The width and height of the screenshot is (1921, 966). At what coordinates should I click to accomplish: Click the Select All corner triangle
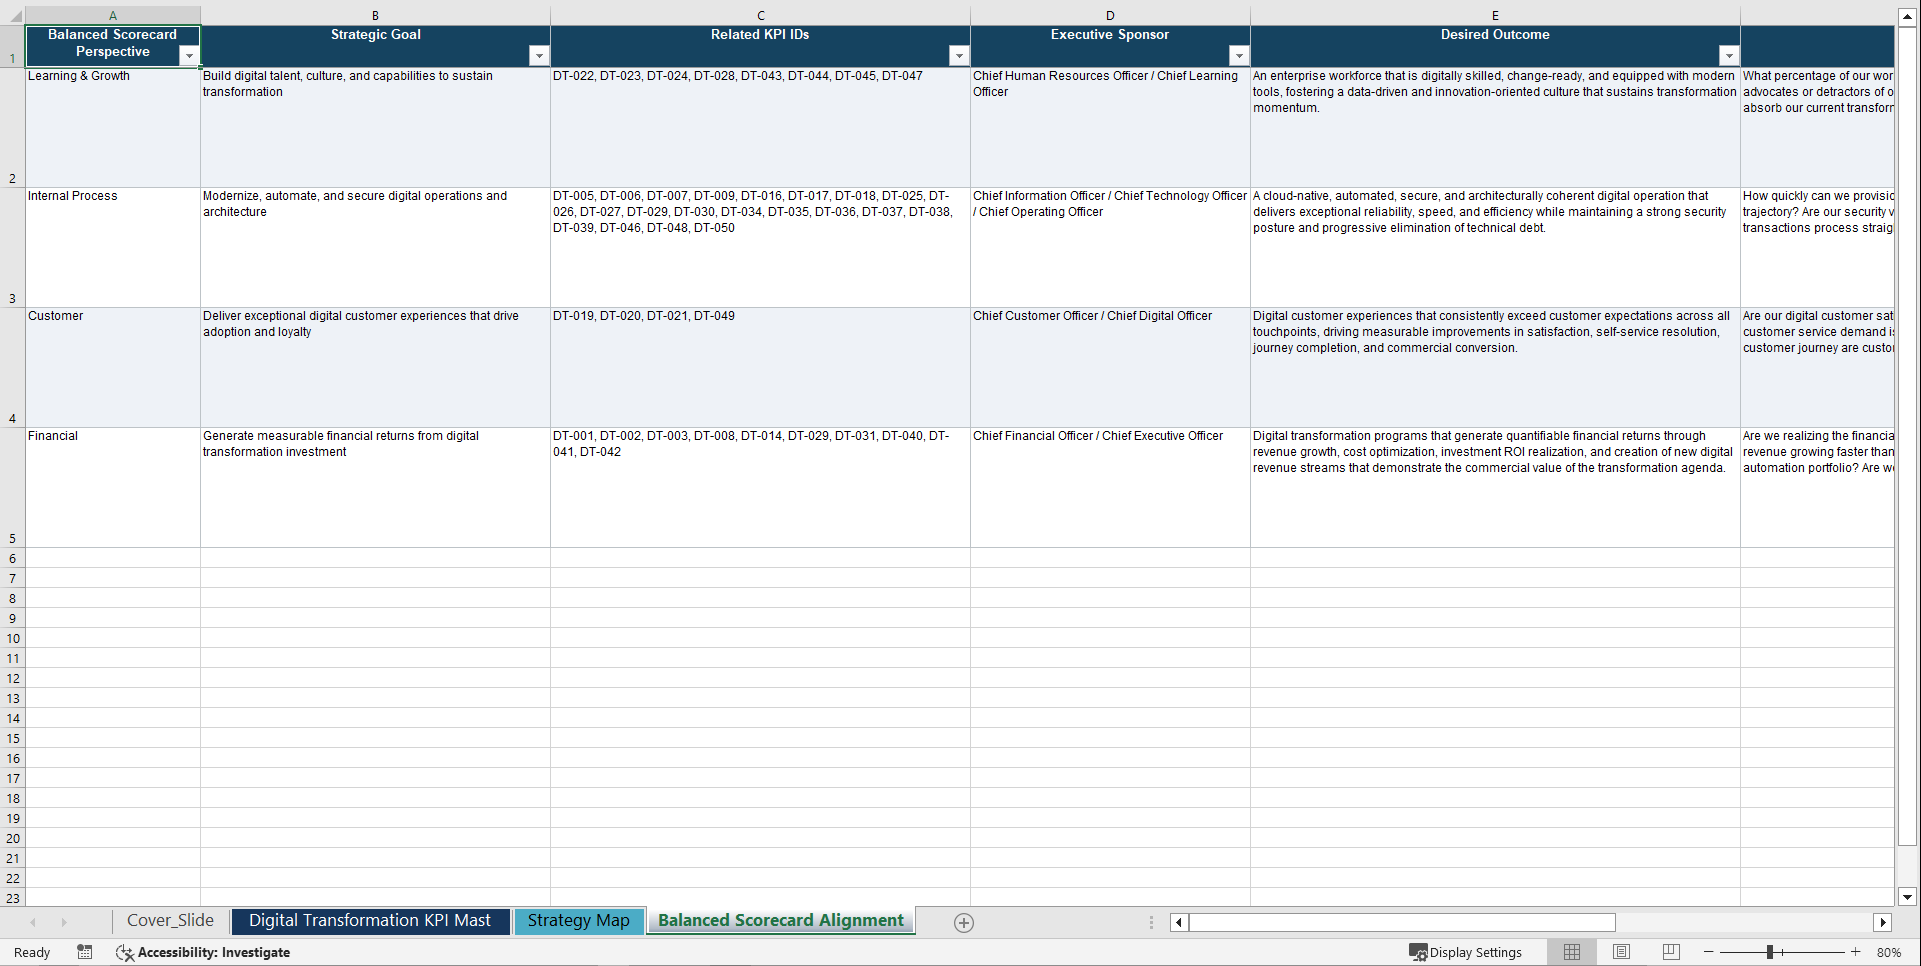click(x=13, y=15)
